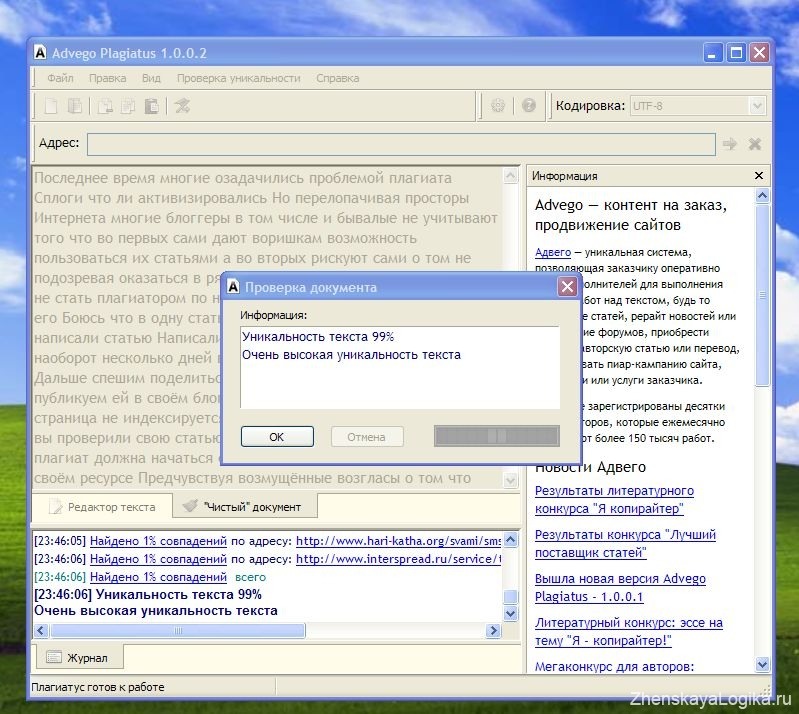799x714 pixels.
Task: Open the Вид menu
Action: (151, 78)
